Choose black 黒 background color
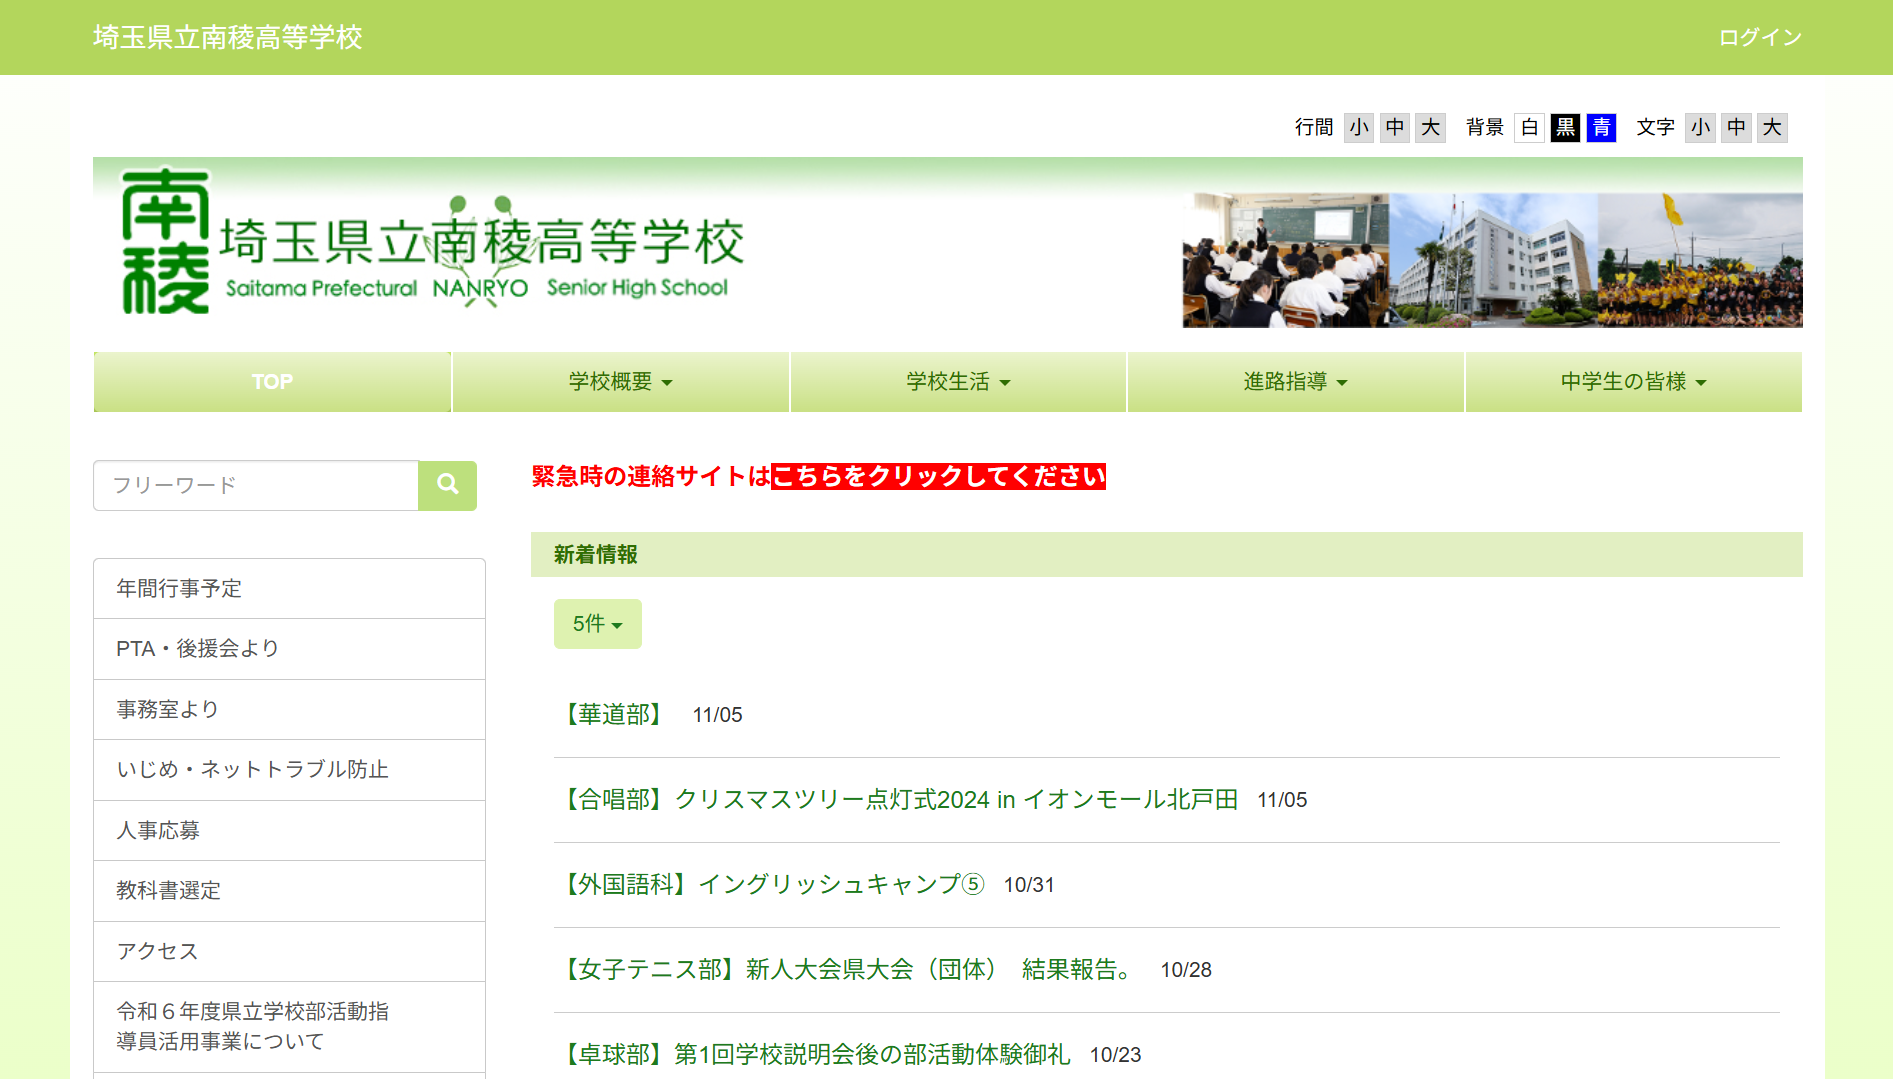Screen dimensions: 1893x1079 click(1565, 127)
